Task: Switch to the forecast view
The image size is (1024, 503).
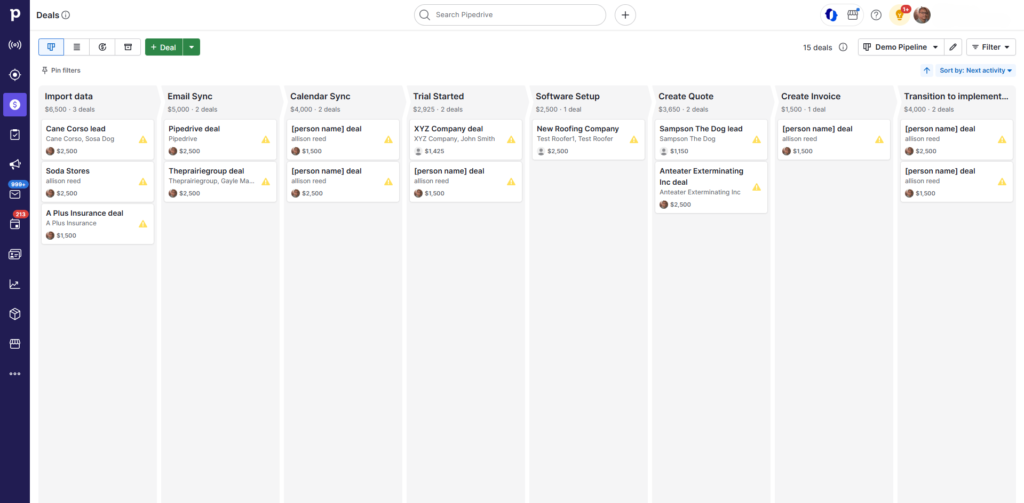Action: [102, 47]
